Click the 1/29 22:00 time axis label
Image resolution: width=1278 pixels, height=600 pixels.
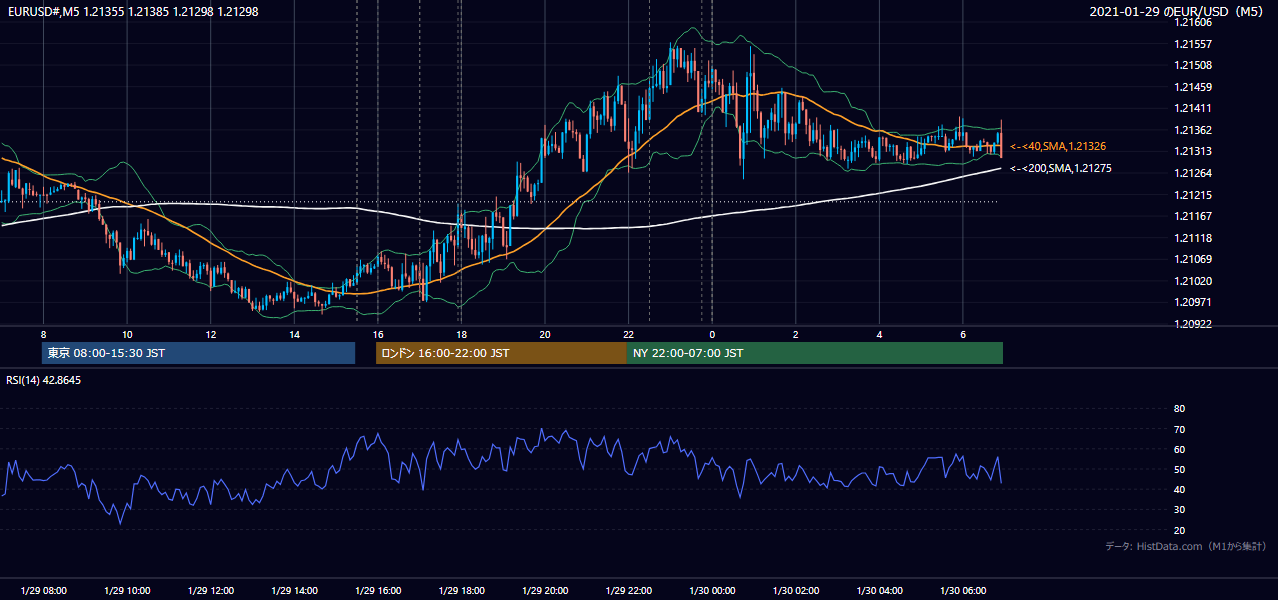click(x=628, y=591)
